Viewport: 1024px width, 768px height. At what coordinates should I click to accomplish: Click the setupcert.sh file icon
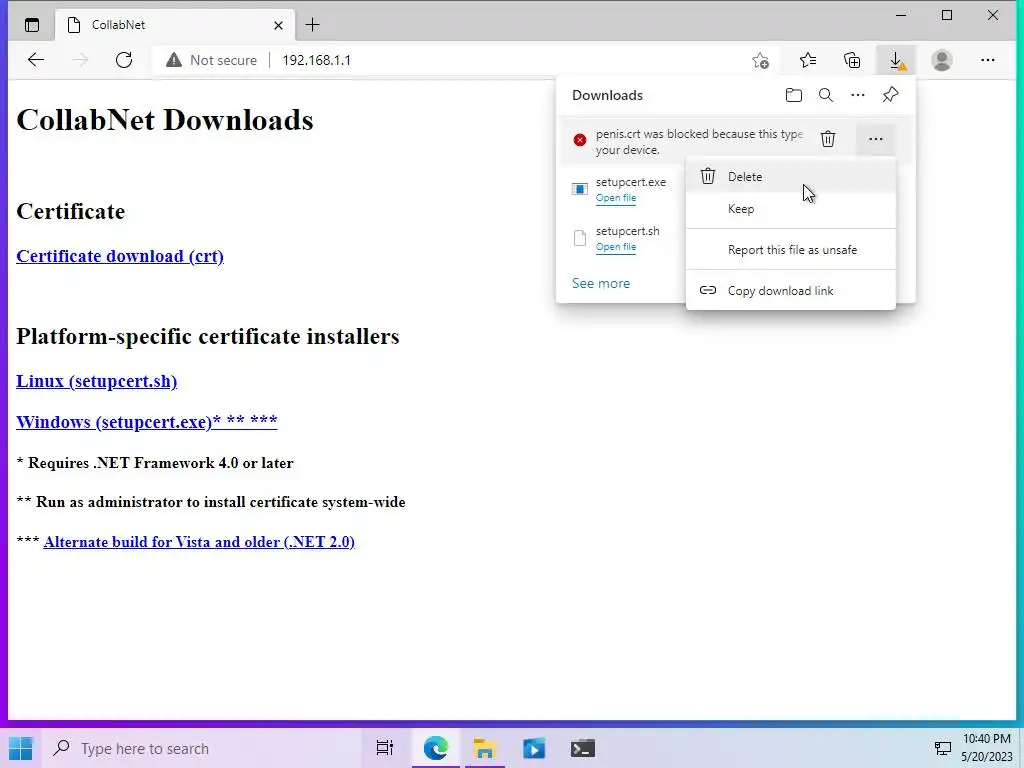coord(579,238)
